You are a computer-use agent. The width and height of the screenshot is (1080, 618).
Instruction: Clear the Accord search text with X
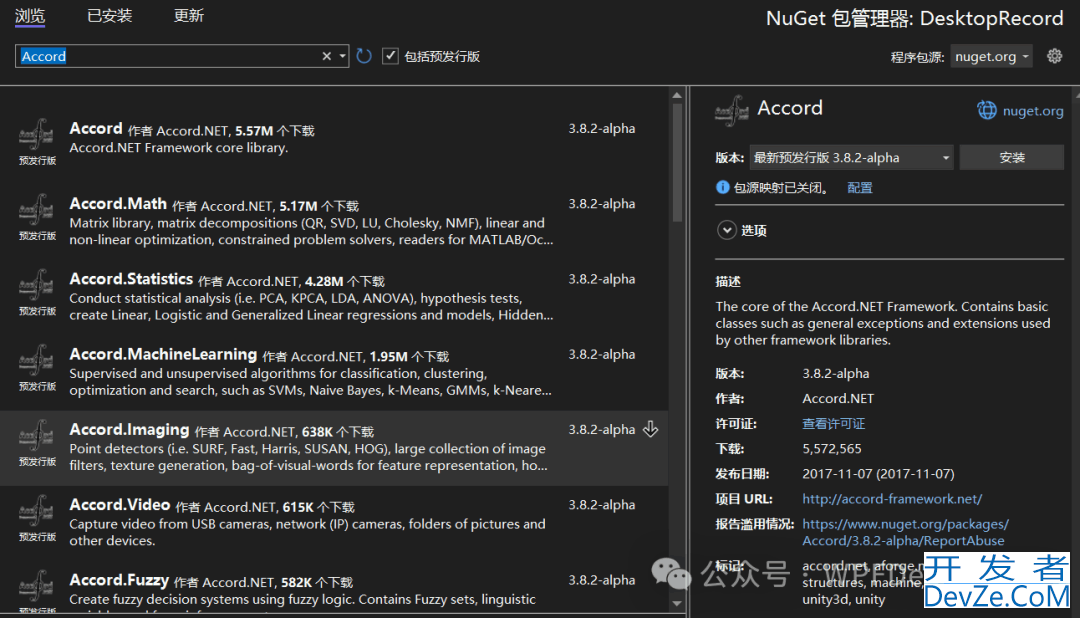[326, 56]
